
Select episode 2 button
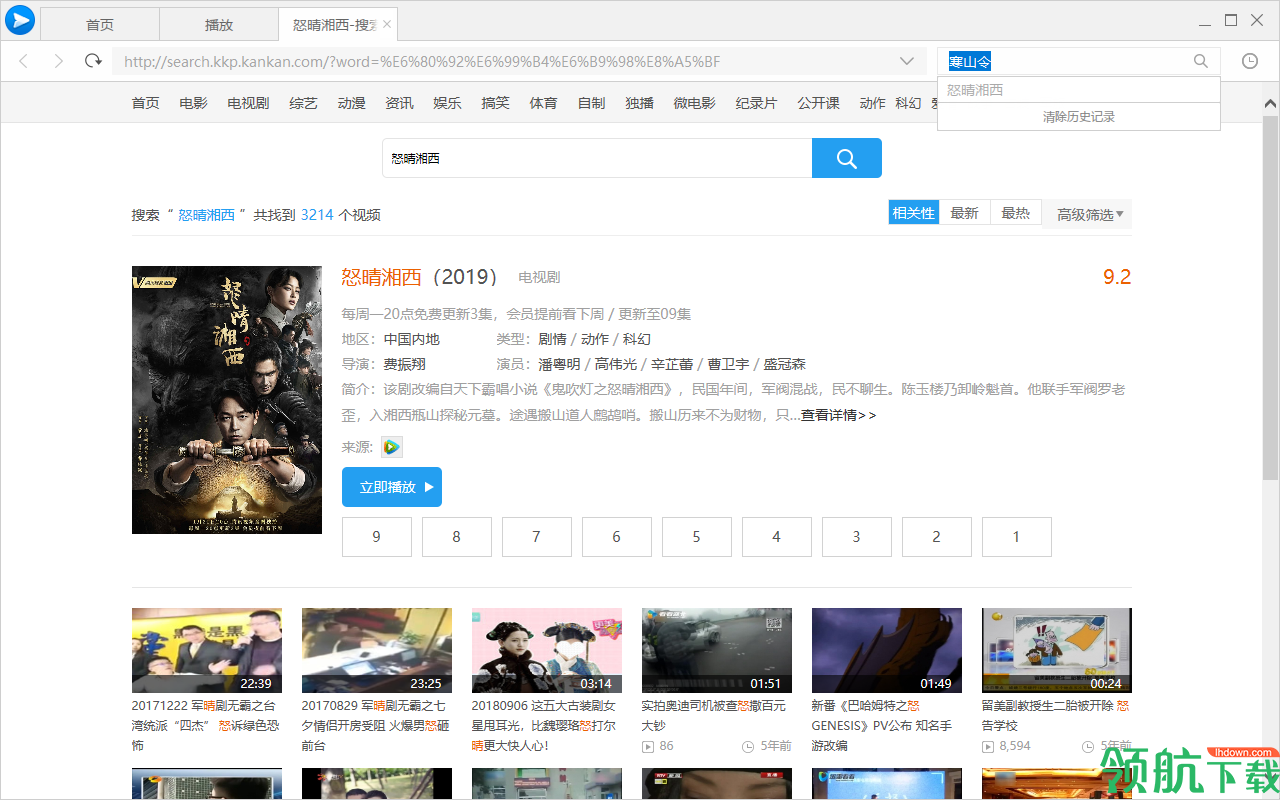[937, 537]
